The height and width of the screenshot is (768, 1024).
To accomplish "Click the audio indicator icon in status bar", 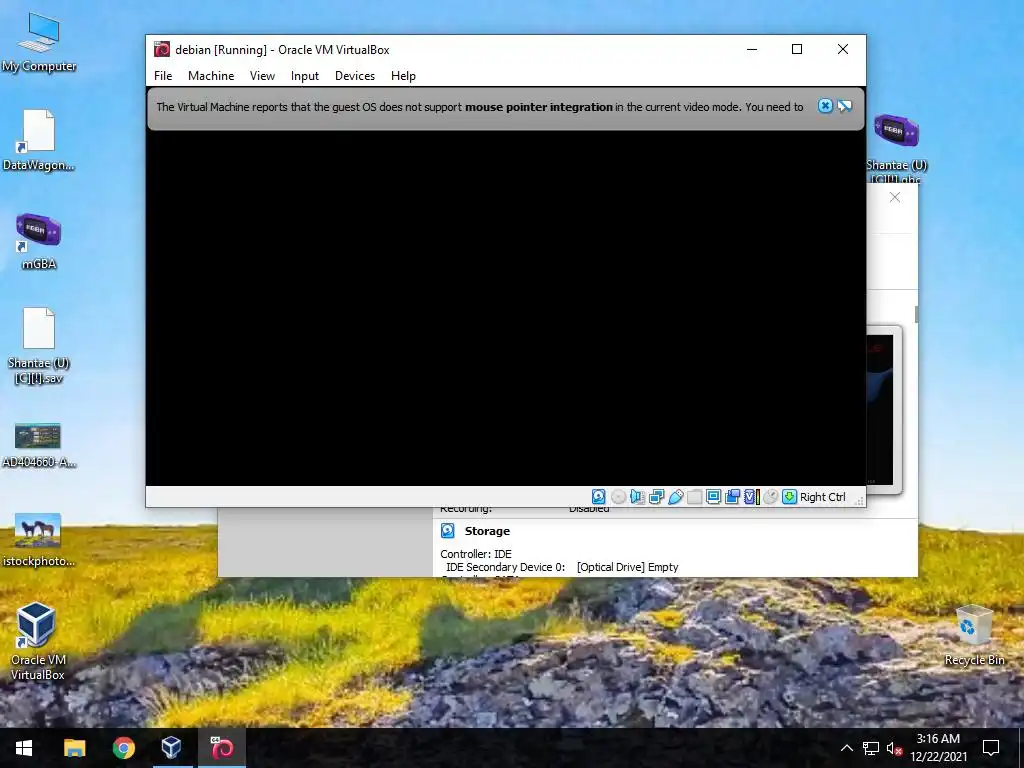I will 637,497.
